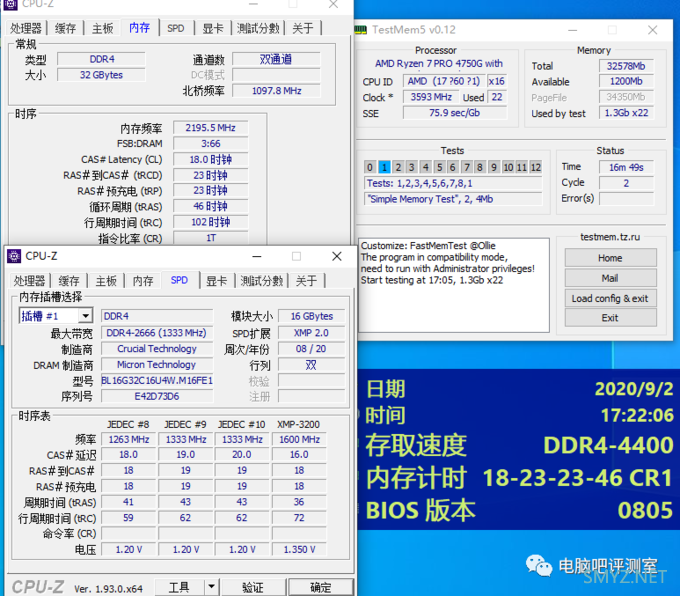The width and height of the screenshot is (680, 596).
Task: Click the 32 GBytes size field
Action: pyautogui.click(x=101, y=75)
